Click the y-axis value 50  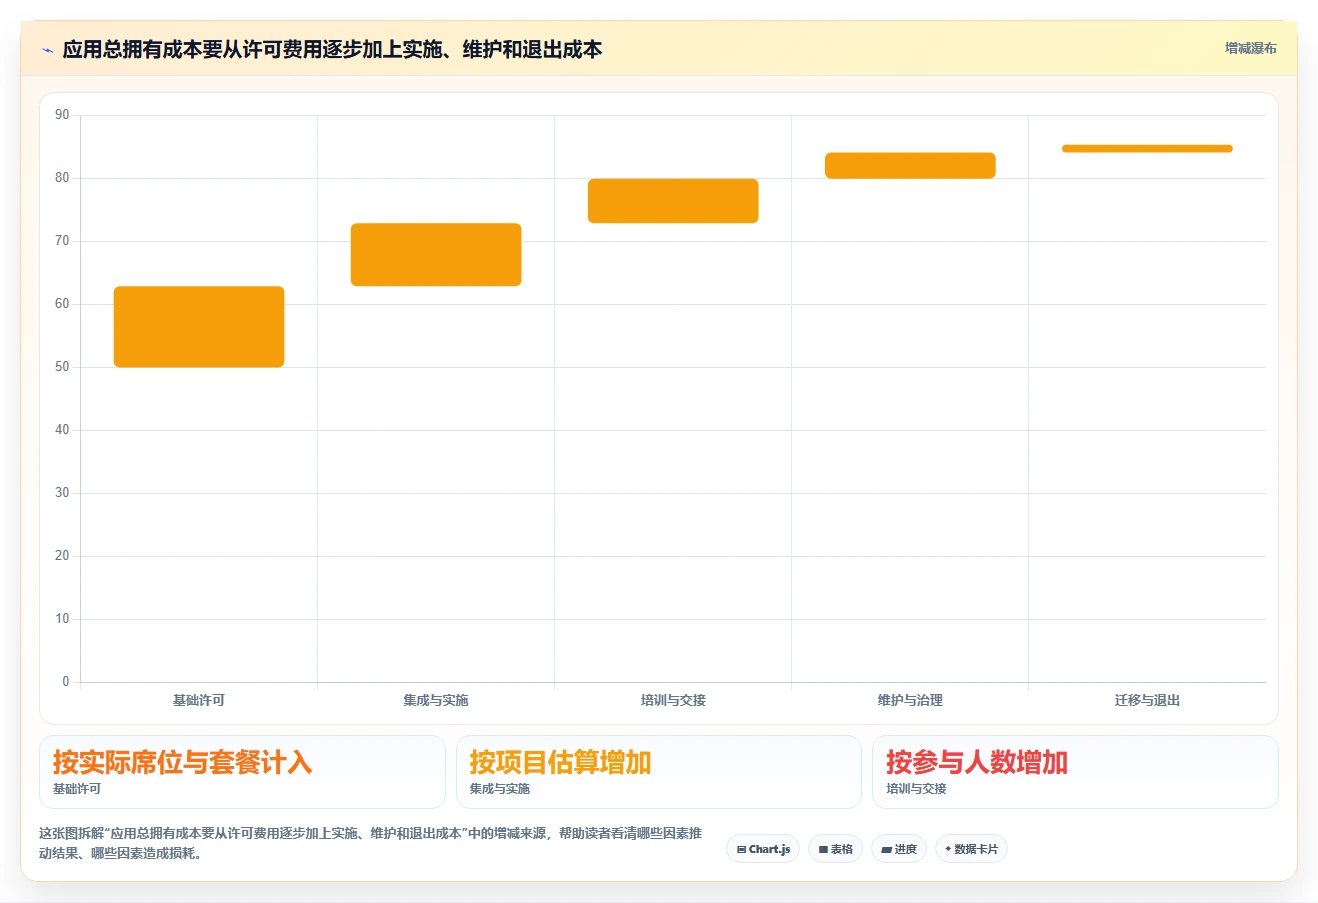pos(62,367)
